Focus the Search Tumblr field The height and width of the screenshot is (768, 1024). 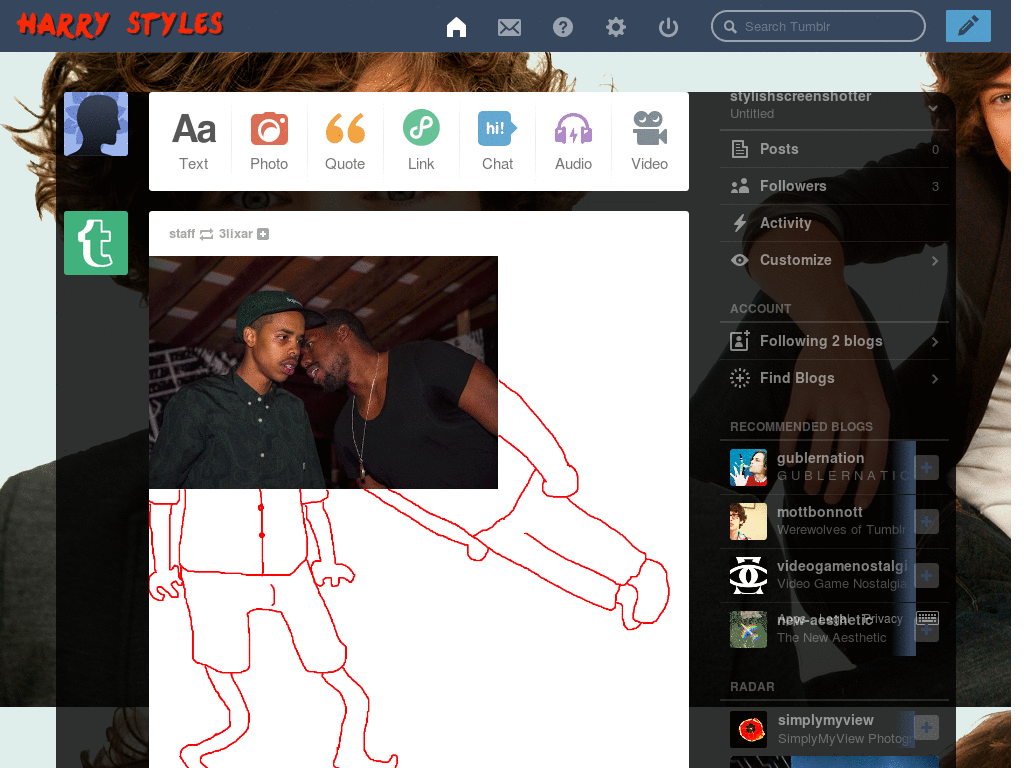coord(818,27)
